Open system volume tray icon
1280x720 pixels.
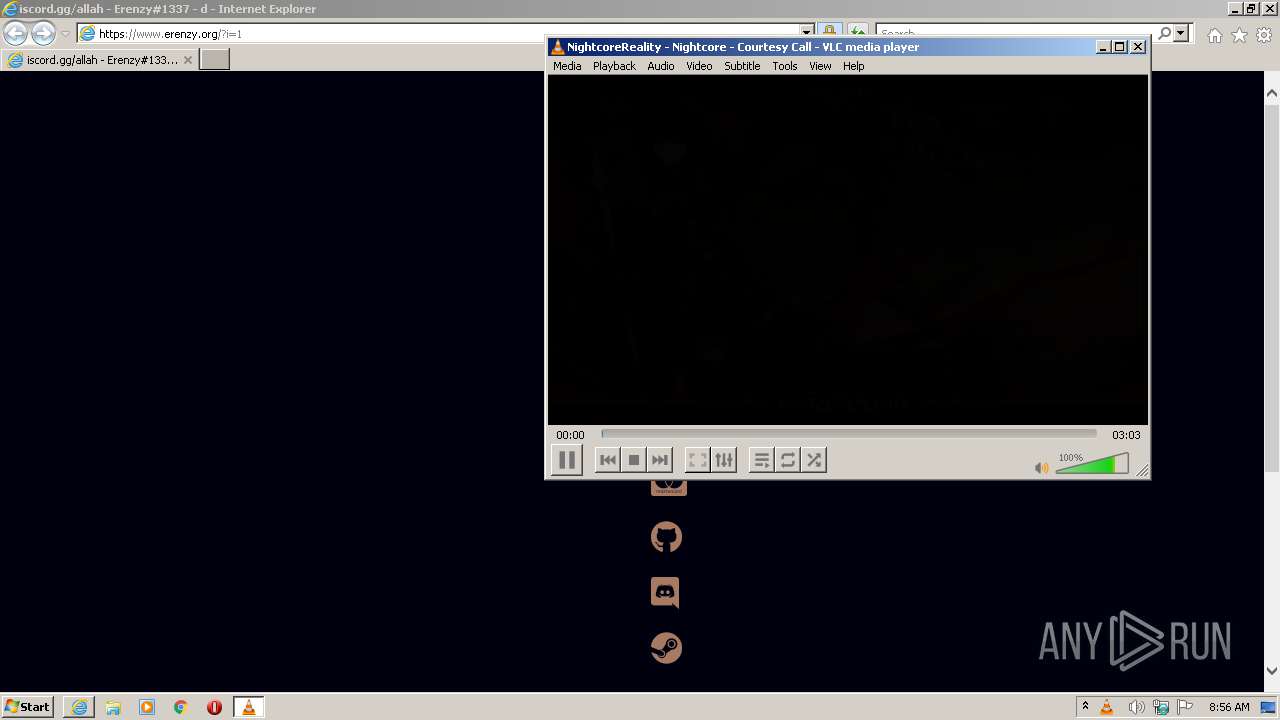(1136, 707)
